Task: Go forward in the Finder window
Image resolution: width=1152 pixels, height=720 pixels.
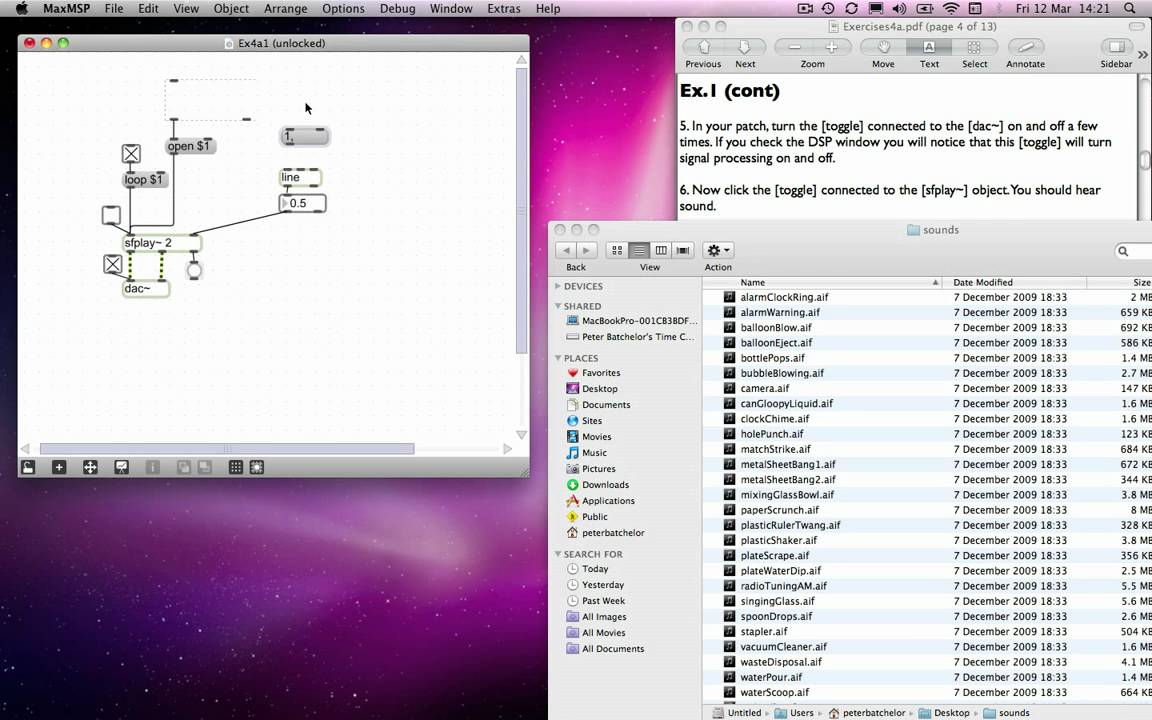Action: coord(586,251)
